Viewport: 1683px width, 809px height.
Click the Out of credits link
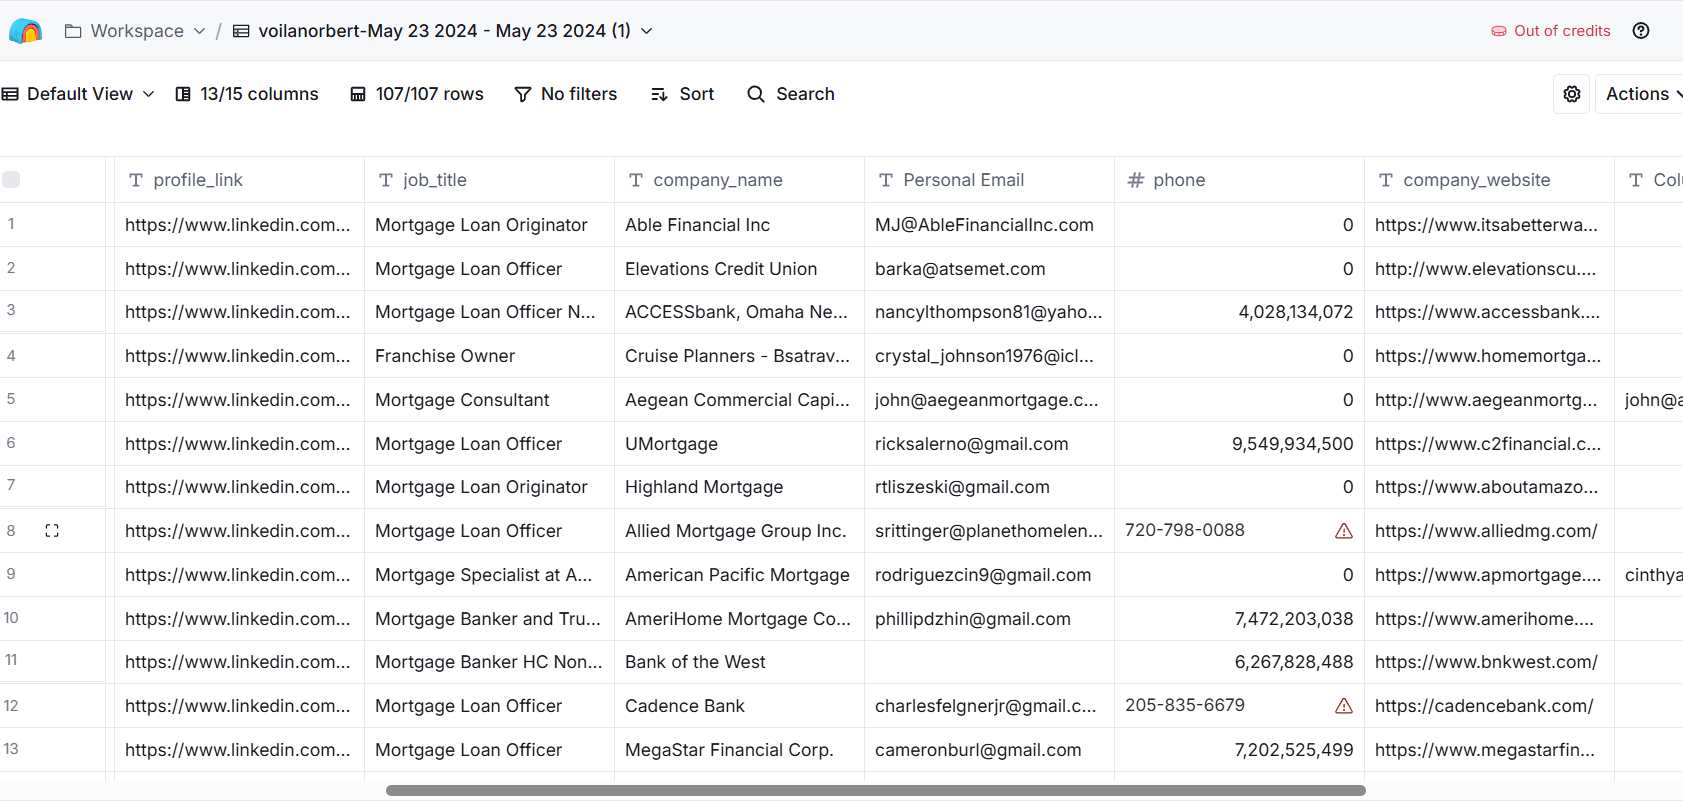pyautogui.click(x=1551, y=31)
